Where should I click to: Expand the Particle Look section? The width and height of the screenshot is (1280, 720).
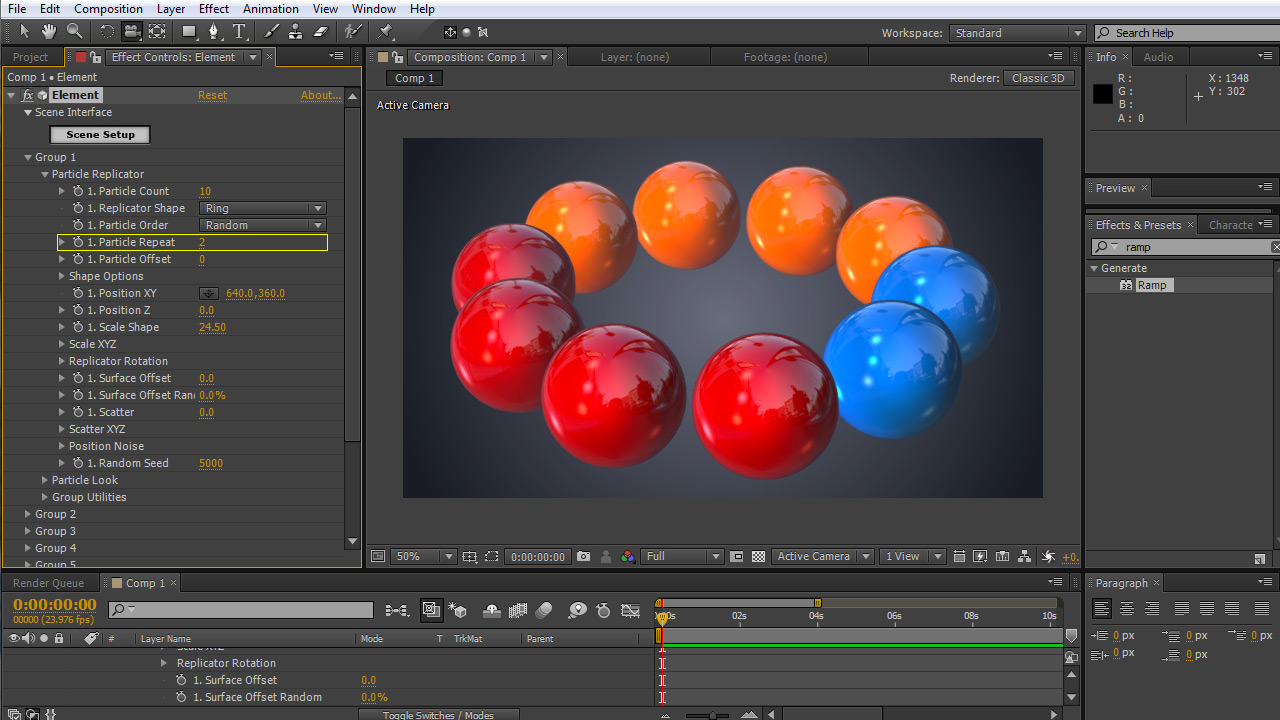pyautogui.click(x=45, y=480)
